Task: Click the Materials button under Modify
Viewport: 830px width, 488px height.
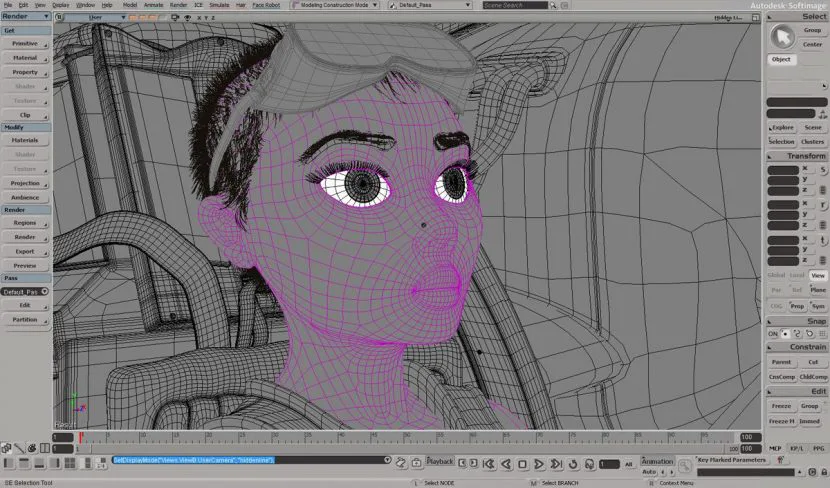Action: [25, 140]
